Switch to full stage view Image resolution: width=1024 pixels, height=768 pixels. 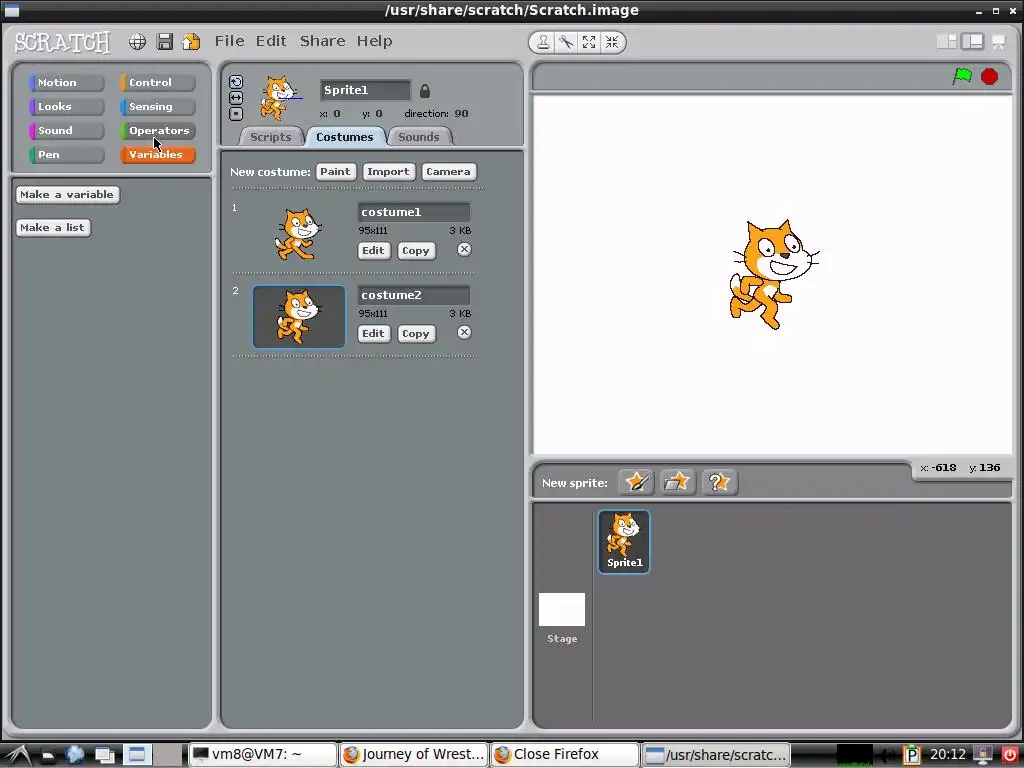pyautogui.click(x=972, y=42)
